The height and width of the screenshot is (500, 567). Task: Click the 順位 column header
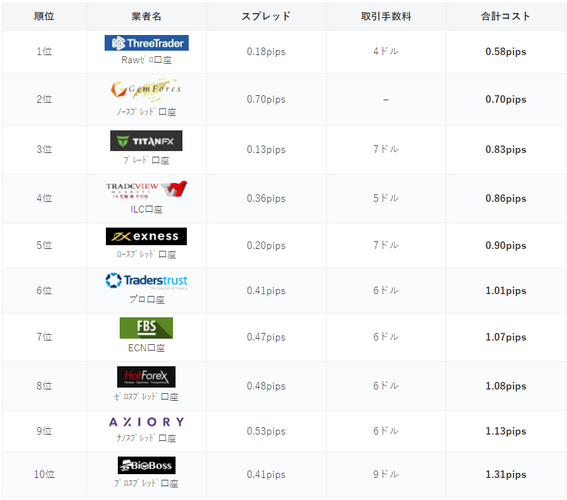[x=44, y=16]
